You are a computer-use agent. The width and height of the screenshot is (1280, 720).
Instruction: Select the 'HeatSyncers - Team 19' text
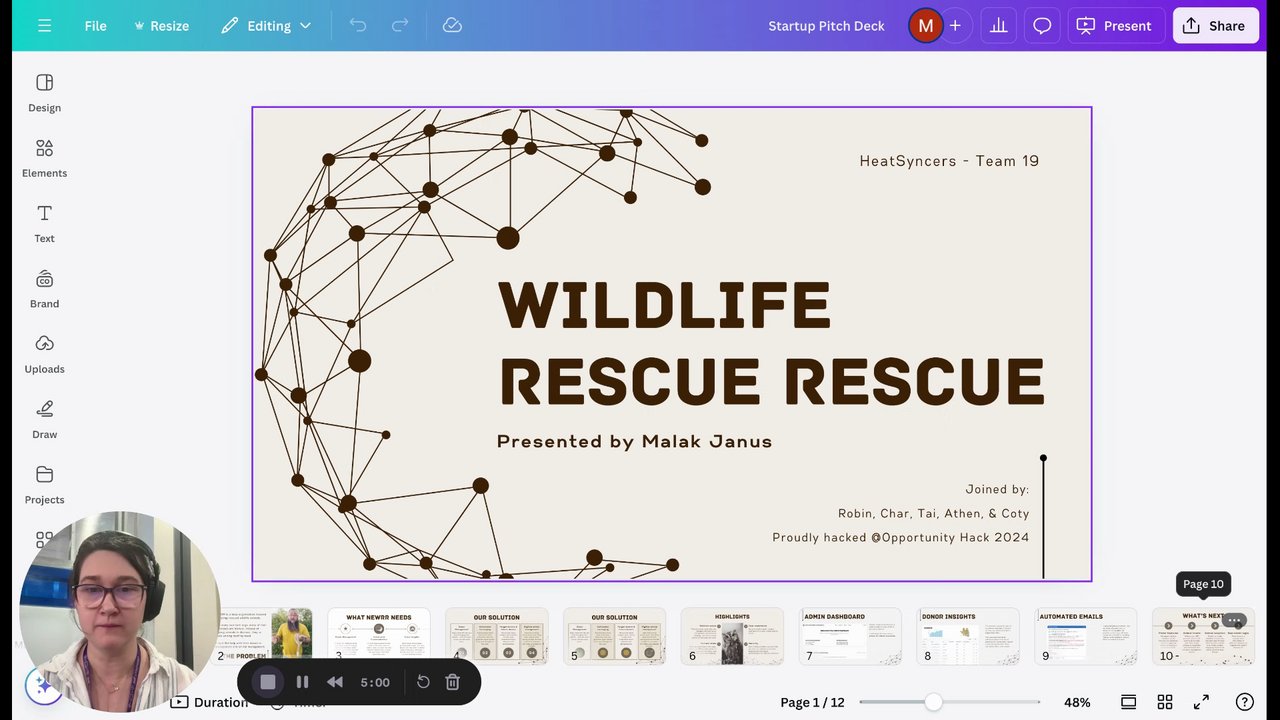pyautogui.click(x=949, y=160)
